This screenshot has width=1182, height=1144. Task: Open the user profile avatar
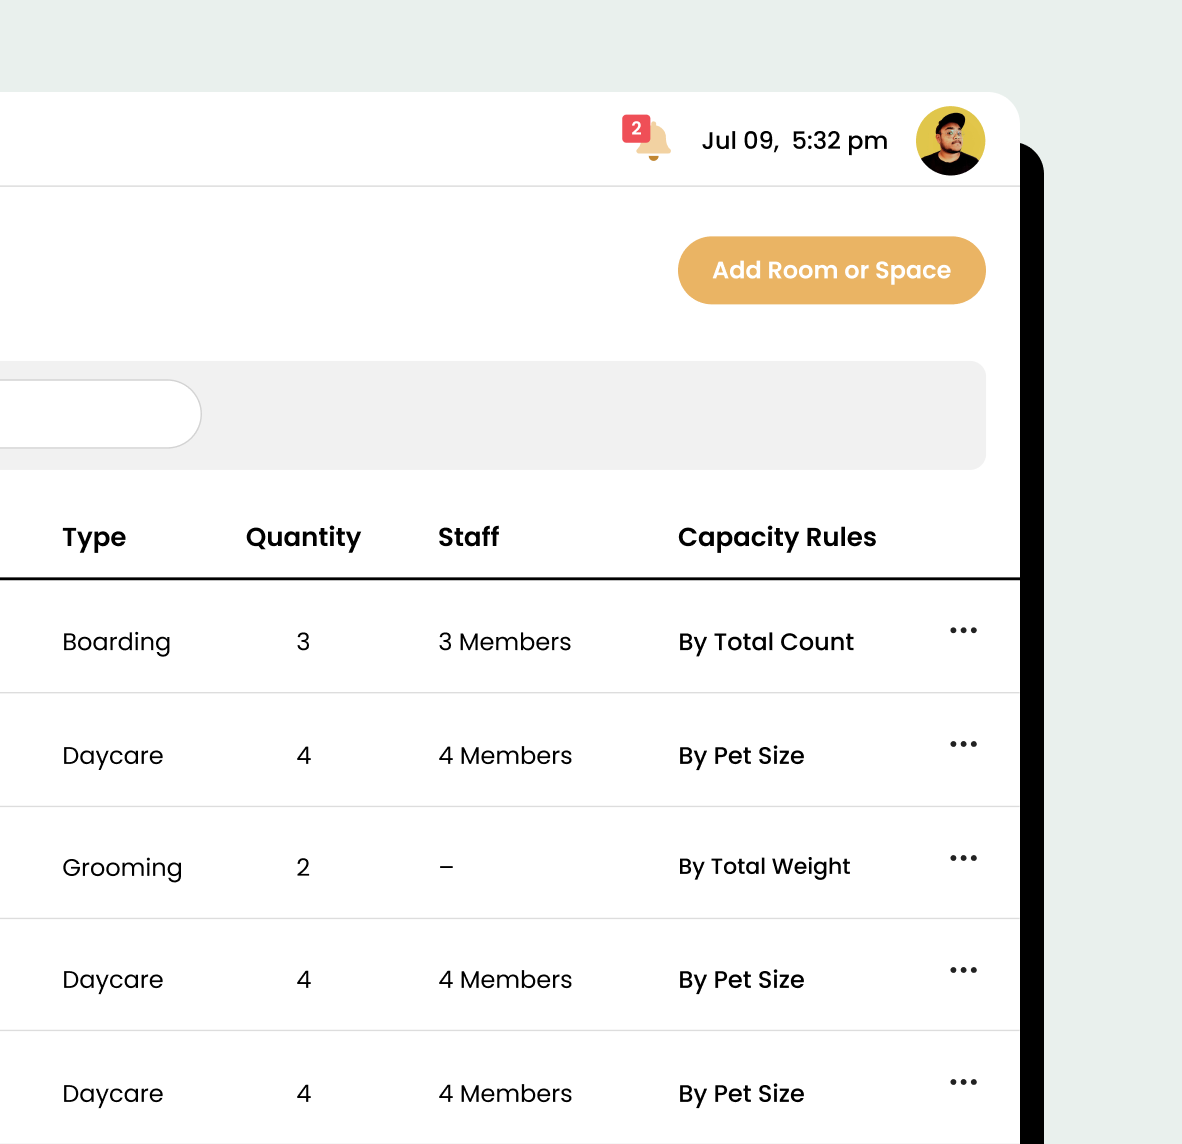tap(950, 141)
